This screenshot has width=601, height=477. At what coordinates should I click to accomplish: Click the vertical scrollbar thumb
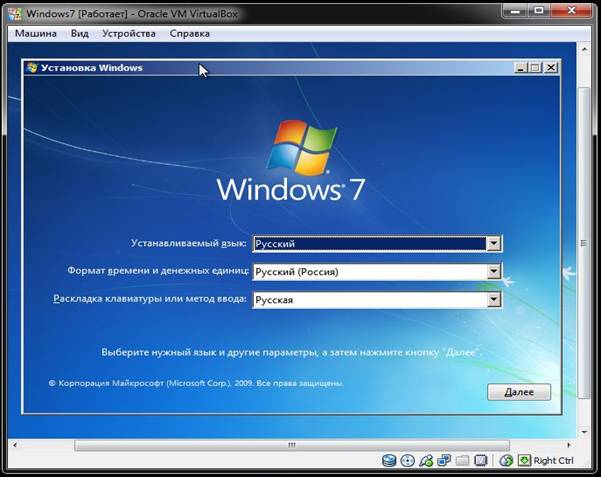584,243
